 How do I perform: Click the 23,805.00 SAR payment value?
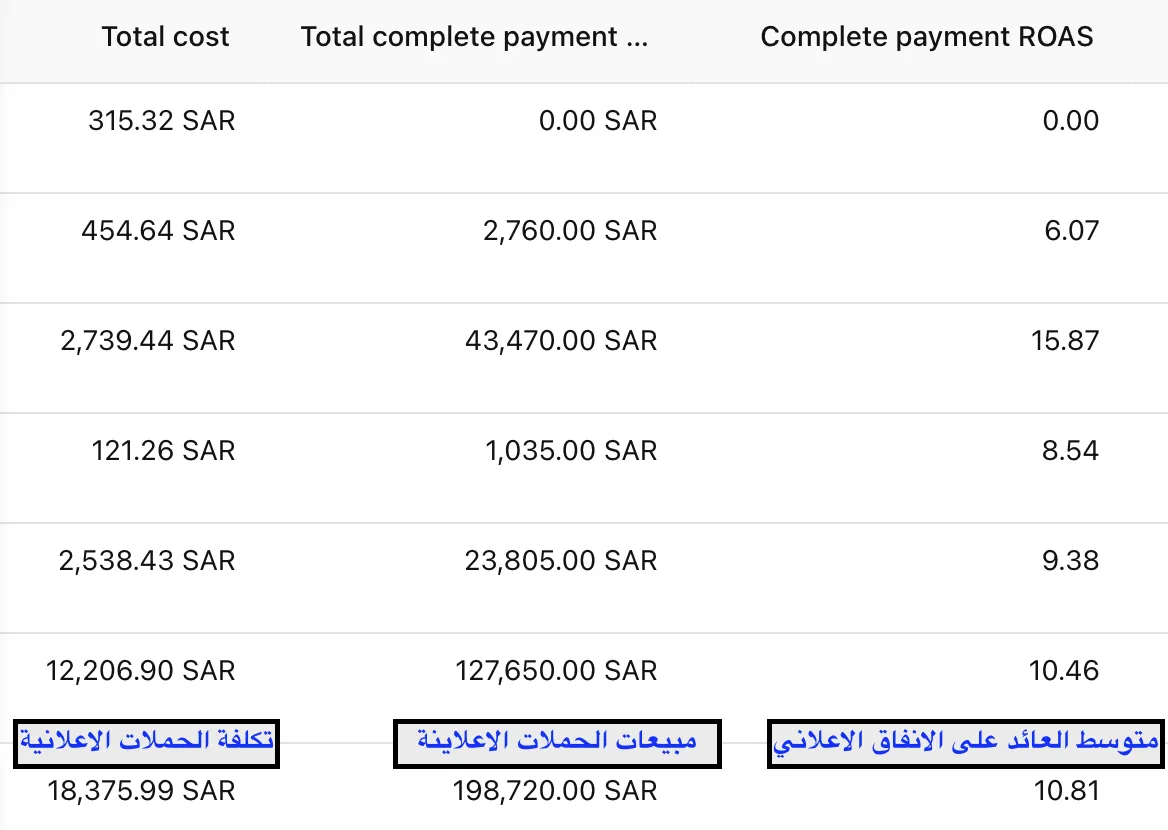coord(561,561)
